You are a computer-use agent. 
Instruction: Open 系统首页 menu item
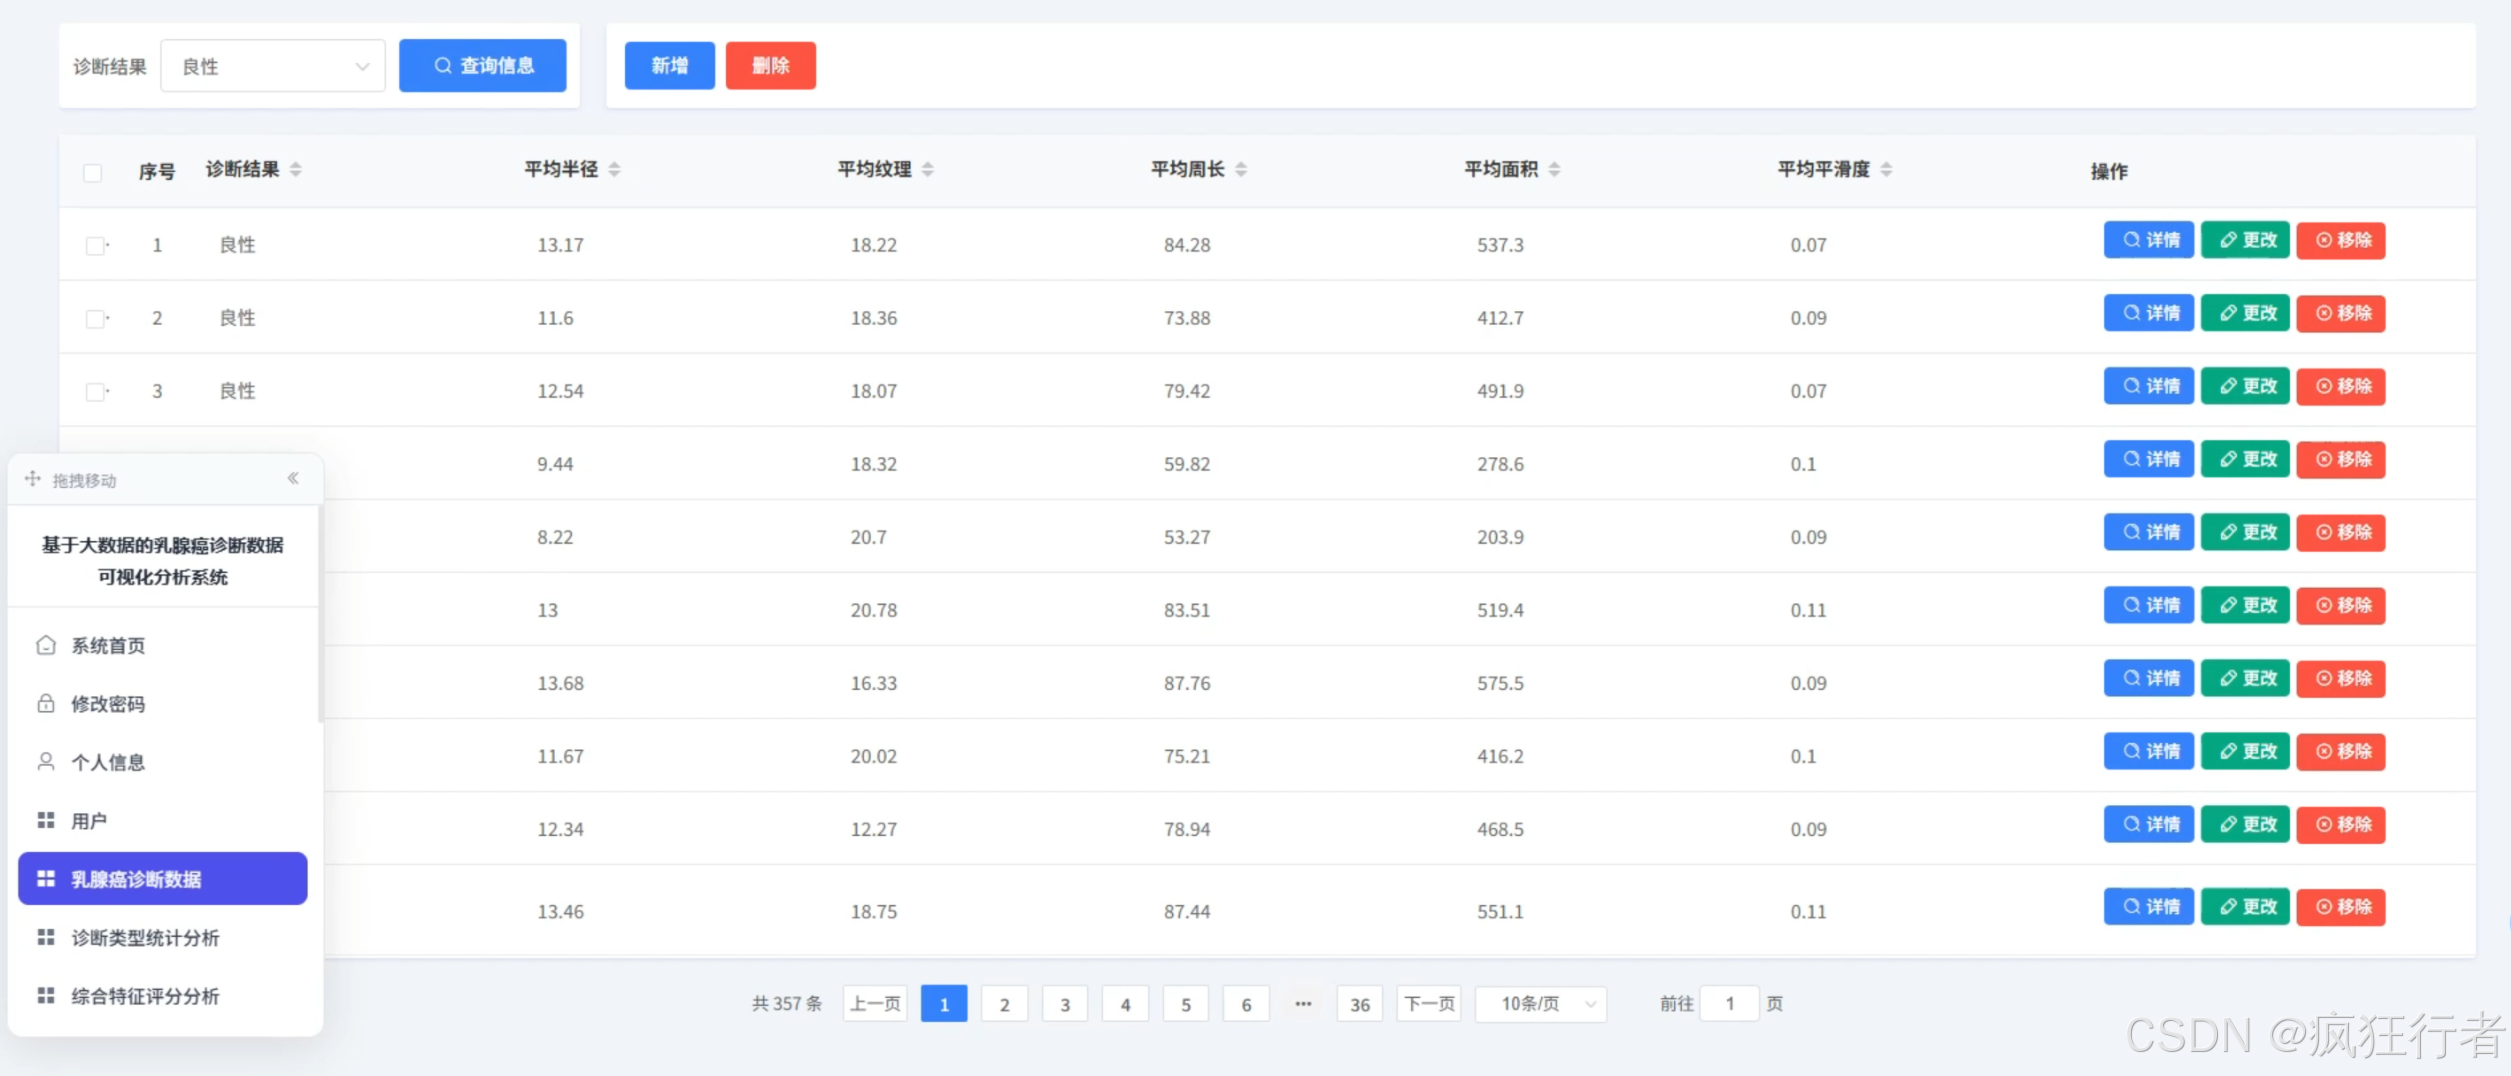163,645
